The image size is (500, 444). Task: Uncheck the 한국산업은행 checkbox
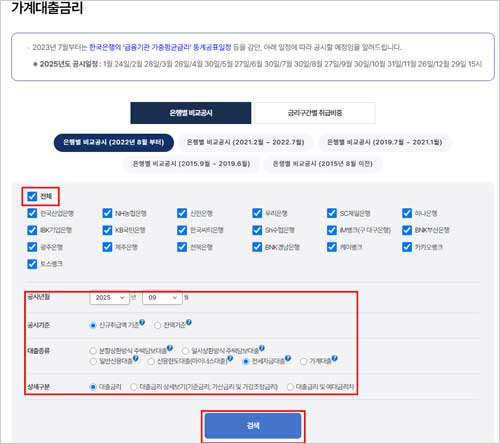point(32,213)
